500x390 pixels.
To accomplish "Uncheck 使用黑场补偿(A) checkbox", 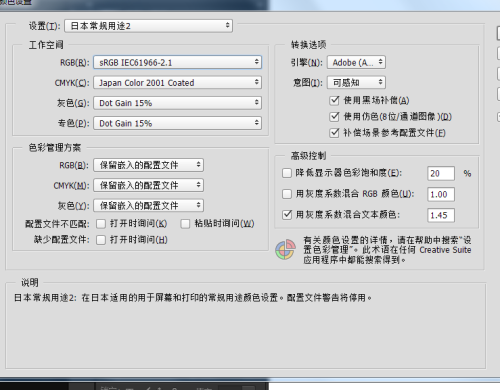I will pos(334,100).
